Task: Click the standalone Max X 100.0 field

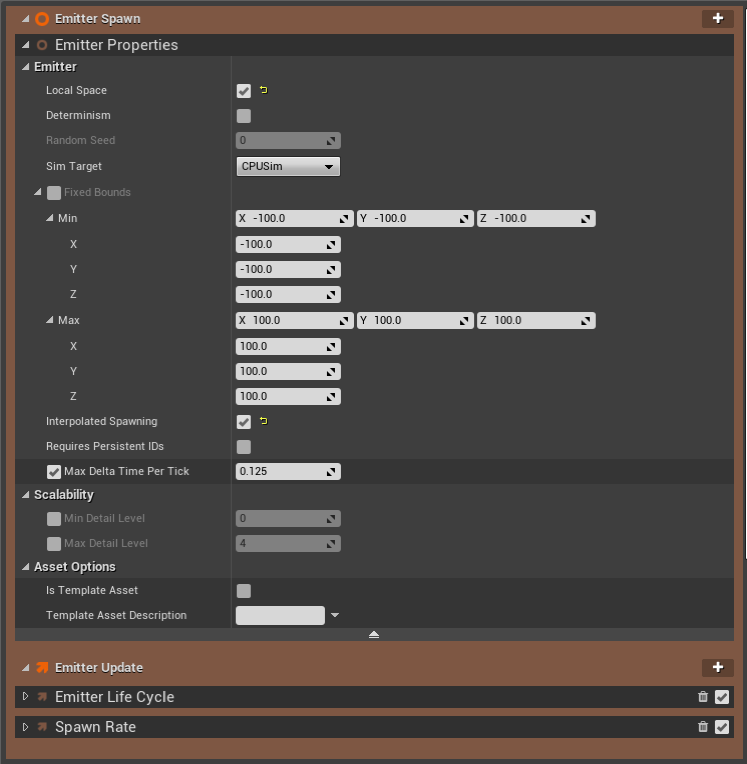Action: tap(288, 347)
